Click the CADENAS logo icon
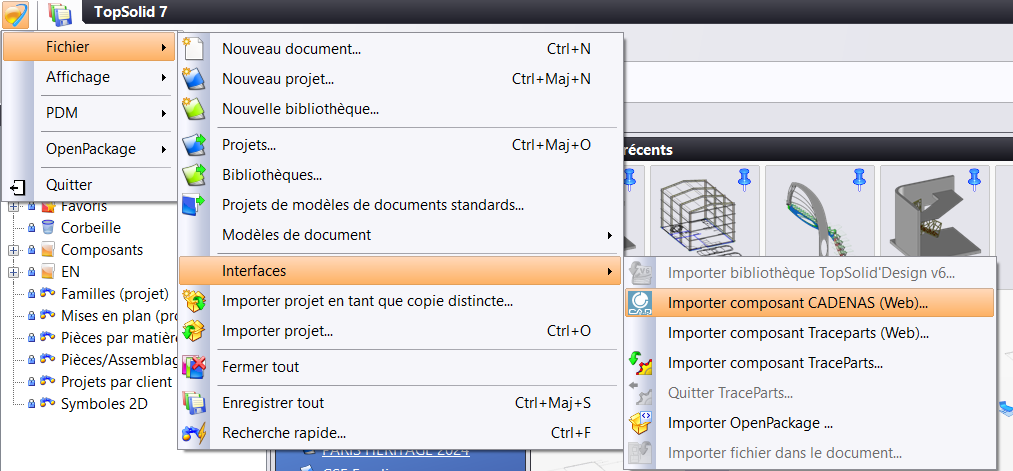 pos(640,303)
